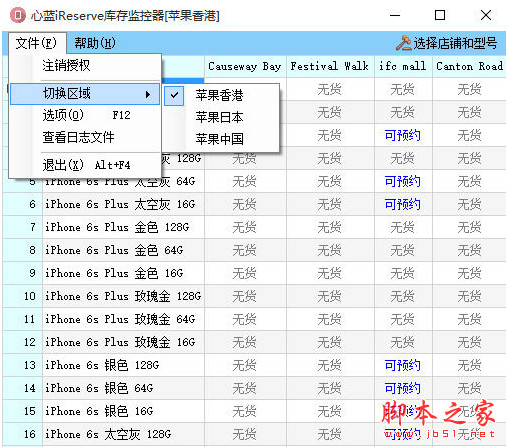Choose 查看日志文件 from the menu
Image resolution: width=507 pixels, height=447 pixels.
point(85,137)
